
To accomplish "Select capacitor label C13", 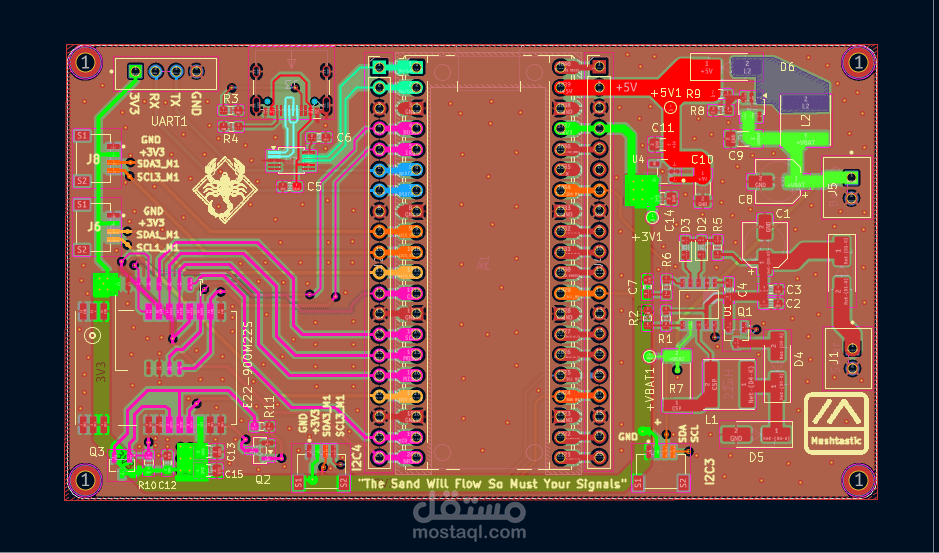I will [231, 451].
